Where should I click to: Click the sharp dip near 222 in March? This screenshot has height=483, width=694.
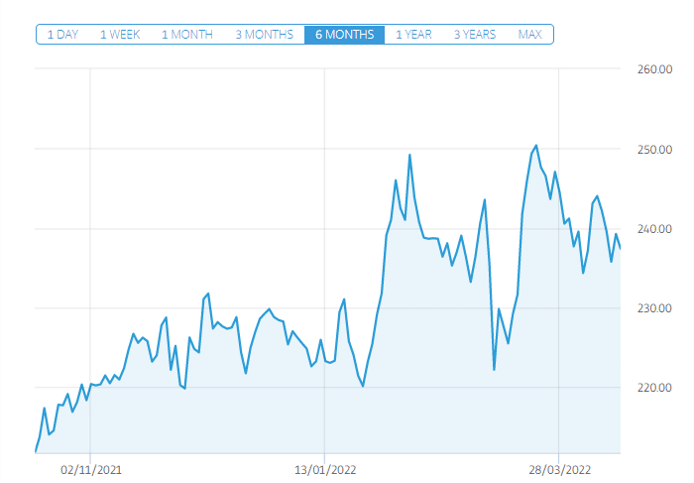(494, 369)
